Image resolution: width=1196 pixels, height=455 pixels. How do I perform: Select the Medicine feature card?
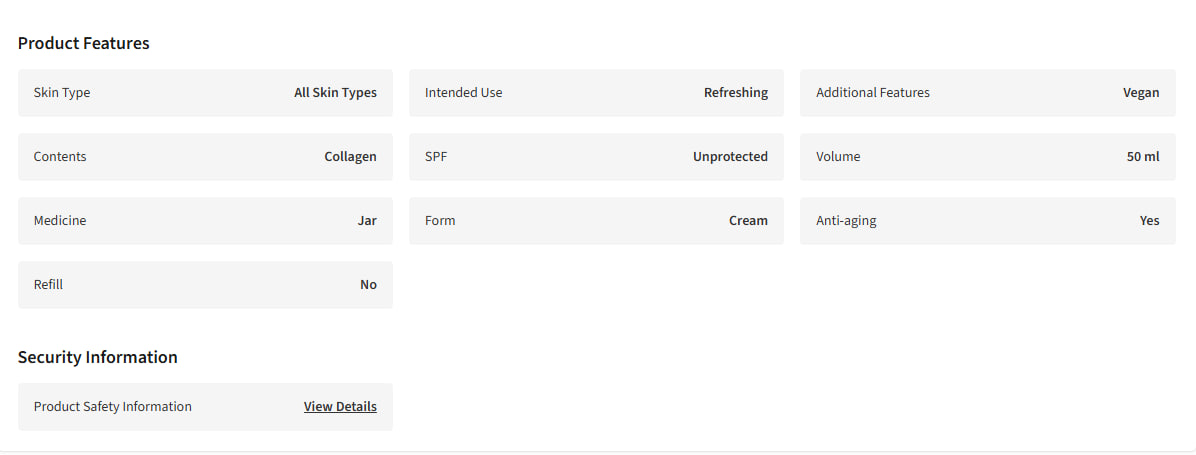click(x=205, y=221)
